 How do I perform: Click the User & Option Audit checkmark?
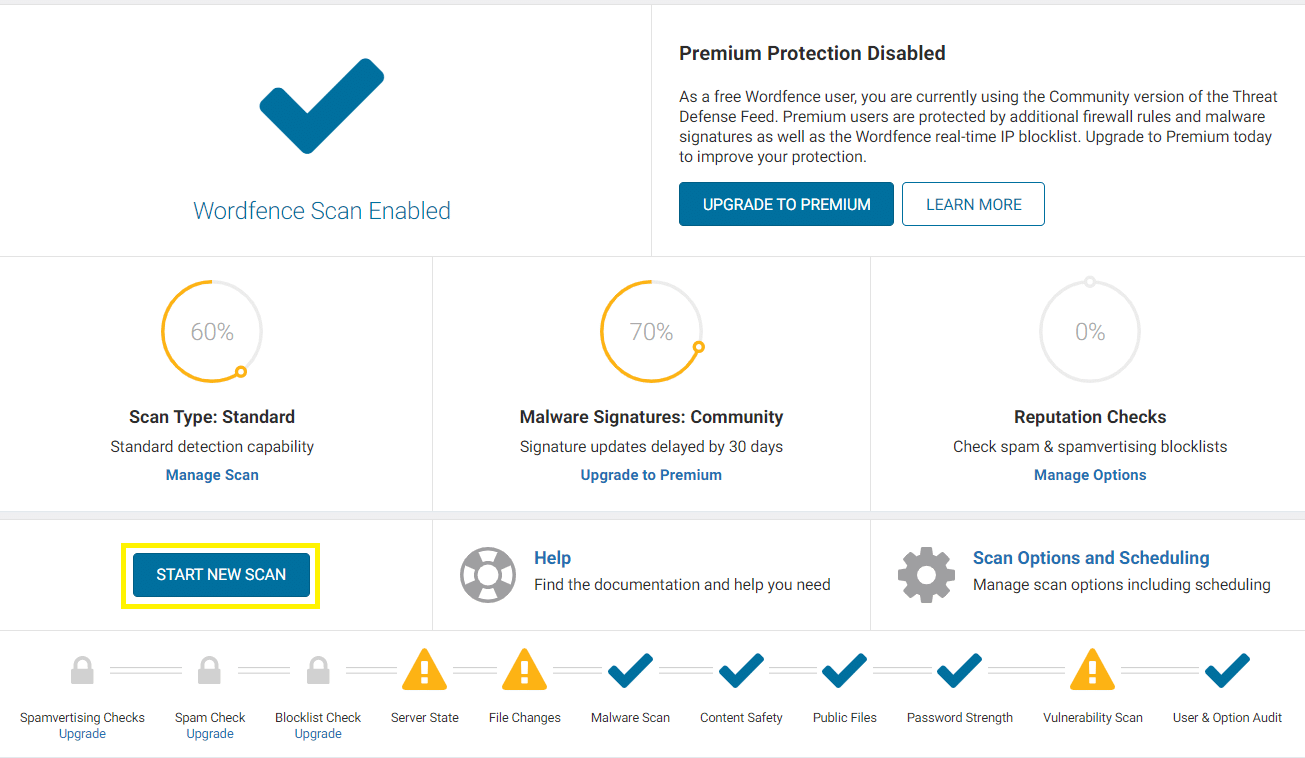point(1227,670)
